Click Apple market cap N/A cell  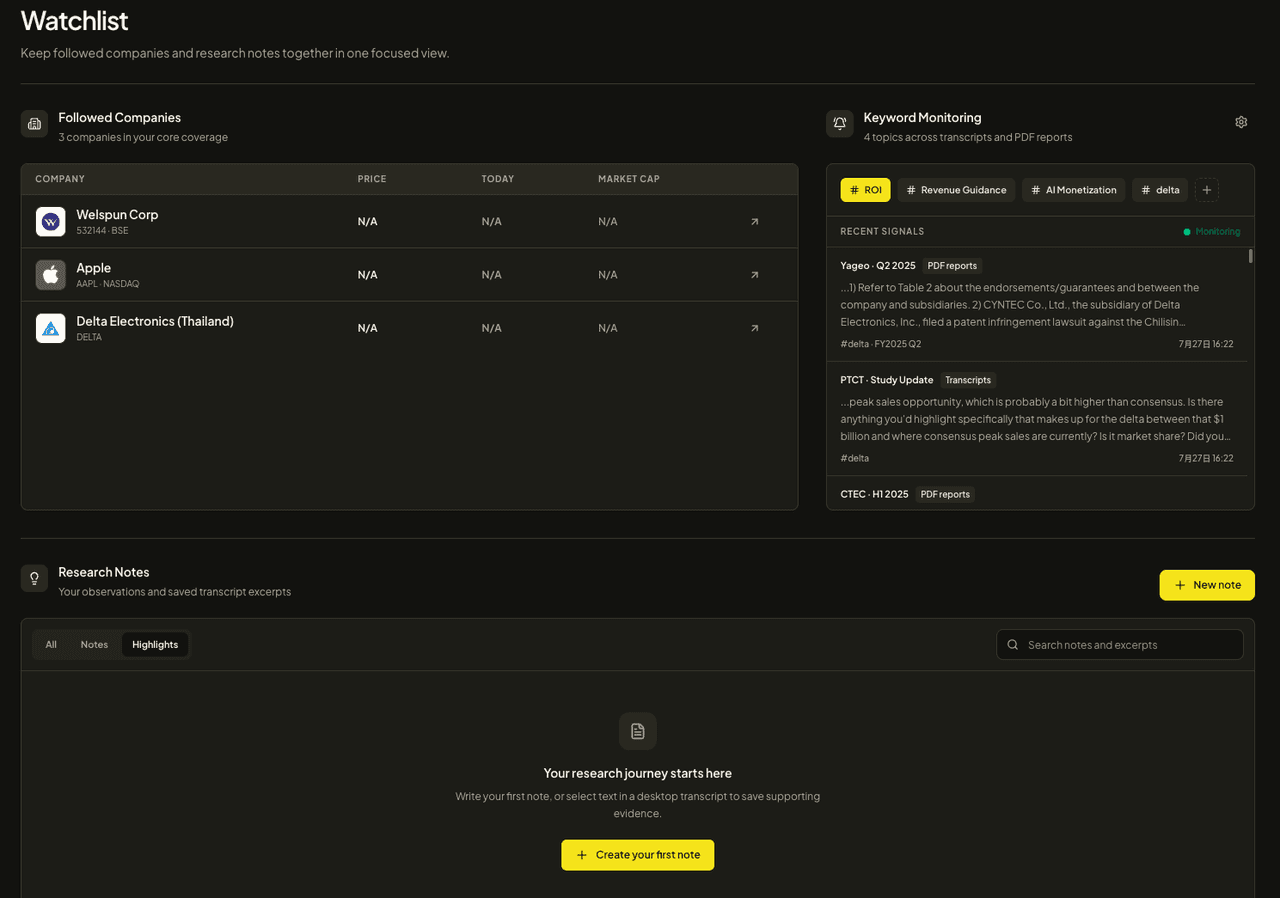click(x=608, y=275)
